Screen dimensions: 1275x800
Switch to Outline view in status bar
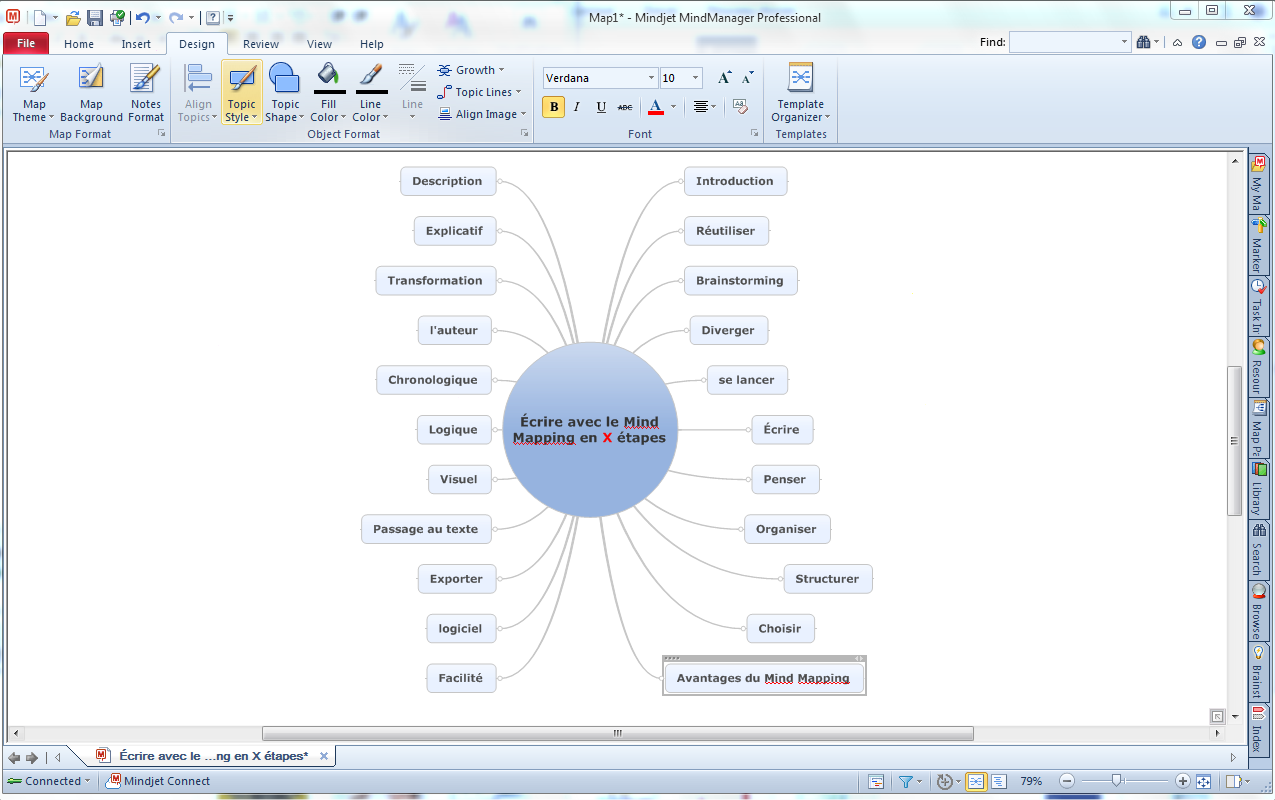tap(998, 781)
